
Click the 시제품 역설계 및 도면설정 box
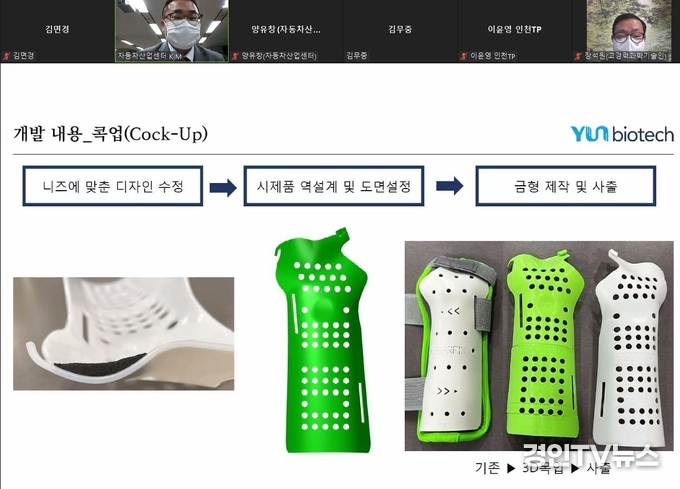tap(333, 186)
